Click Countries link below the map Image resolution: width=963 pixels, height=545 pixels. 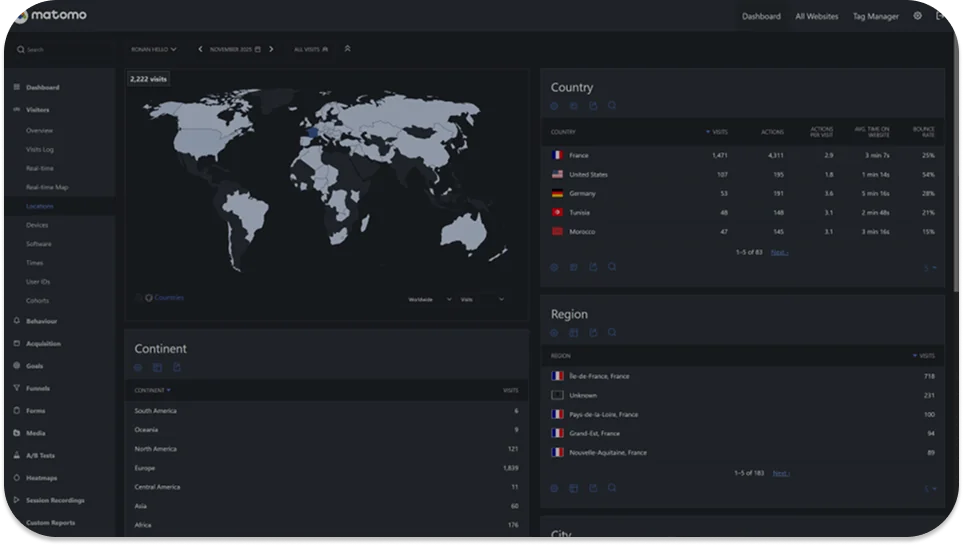(x=169, y=297)
